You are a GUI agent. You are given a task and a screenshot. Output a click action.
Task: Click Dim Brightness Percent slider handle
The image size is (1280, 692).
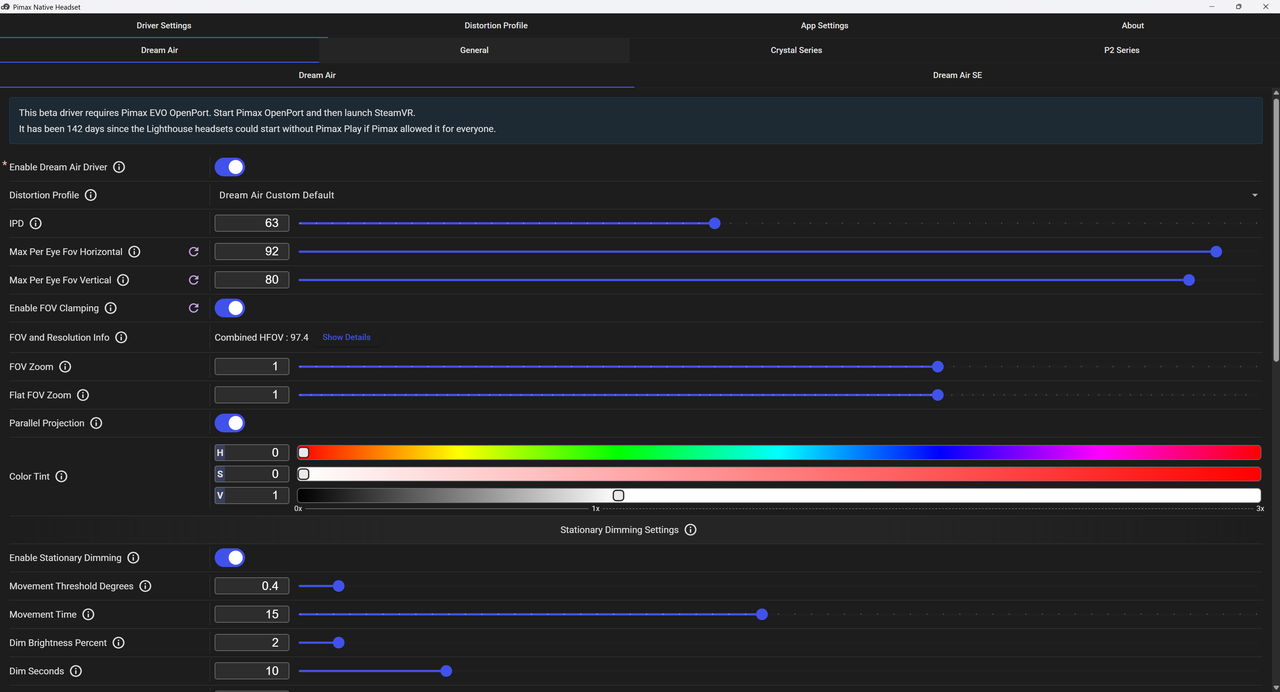click(x=339, y=643)
